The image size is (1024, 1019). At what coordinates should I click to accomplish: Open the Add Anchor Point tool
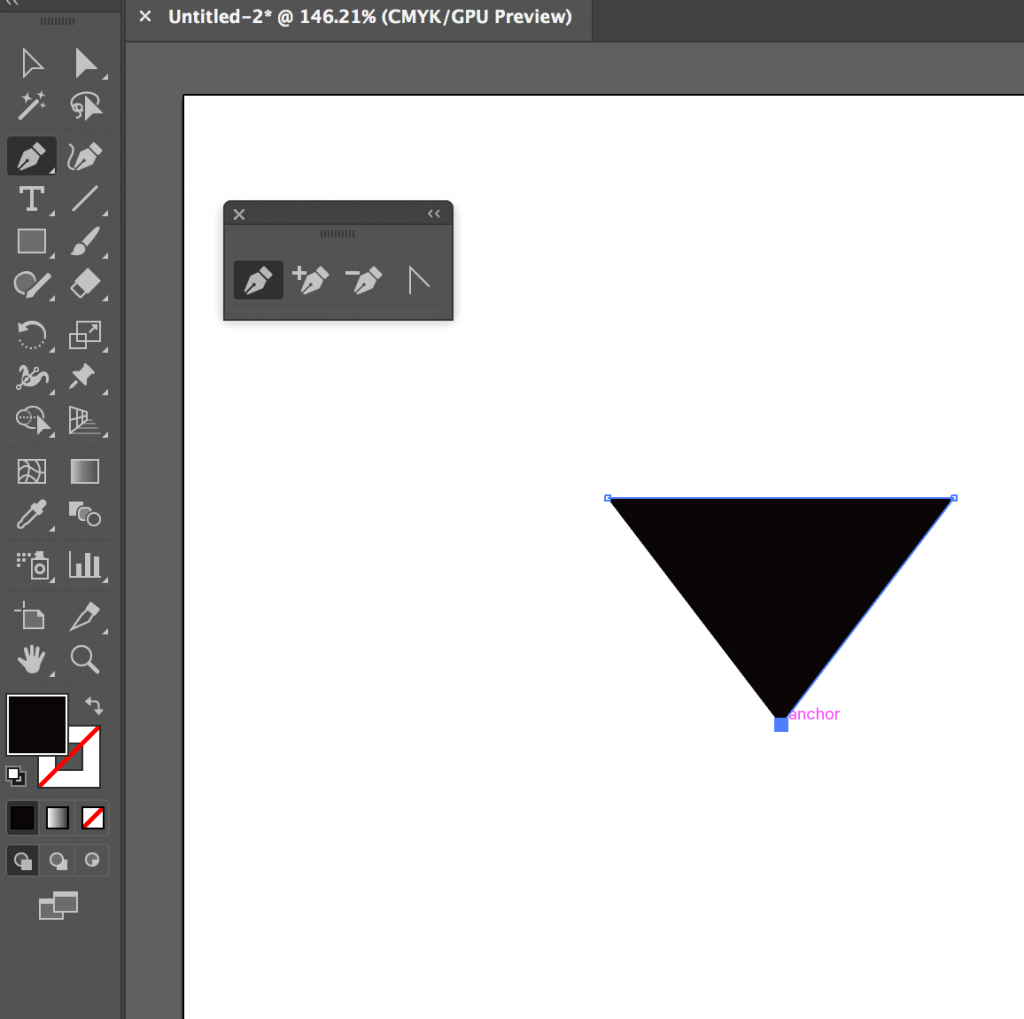pyautogui.click(x=311, y=280)
